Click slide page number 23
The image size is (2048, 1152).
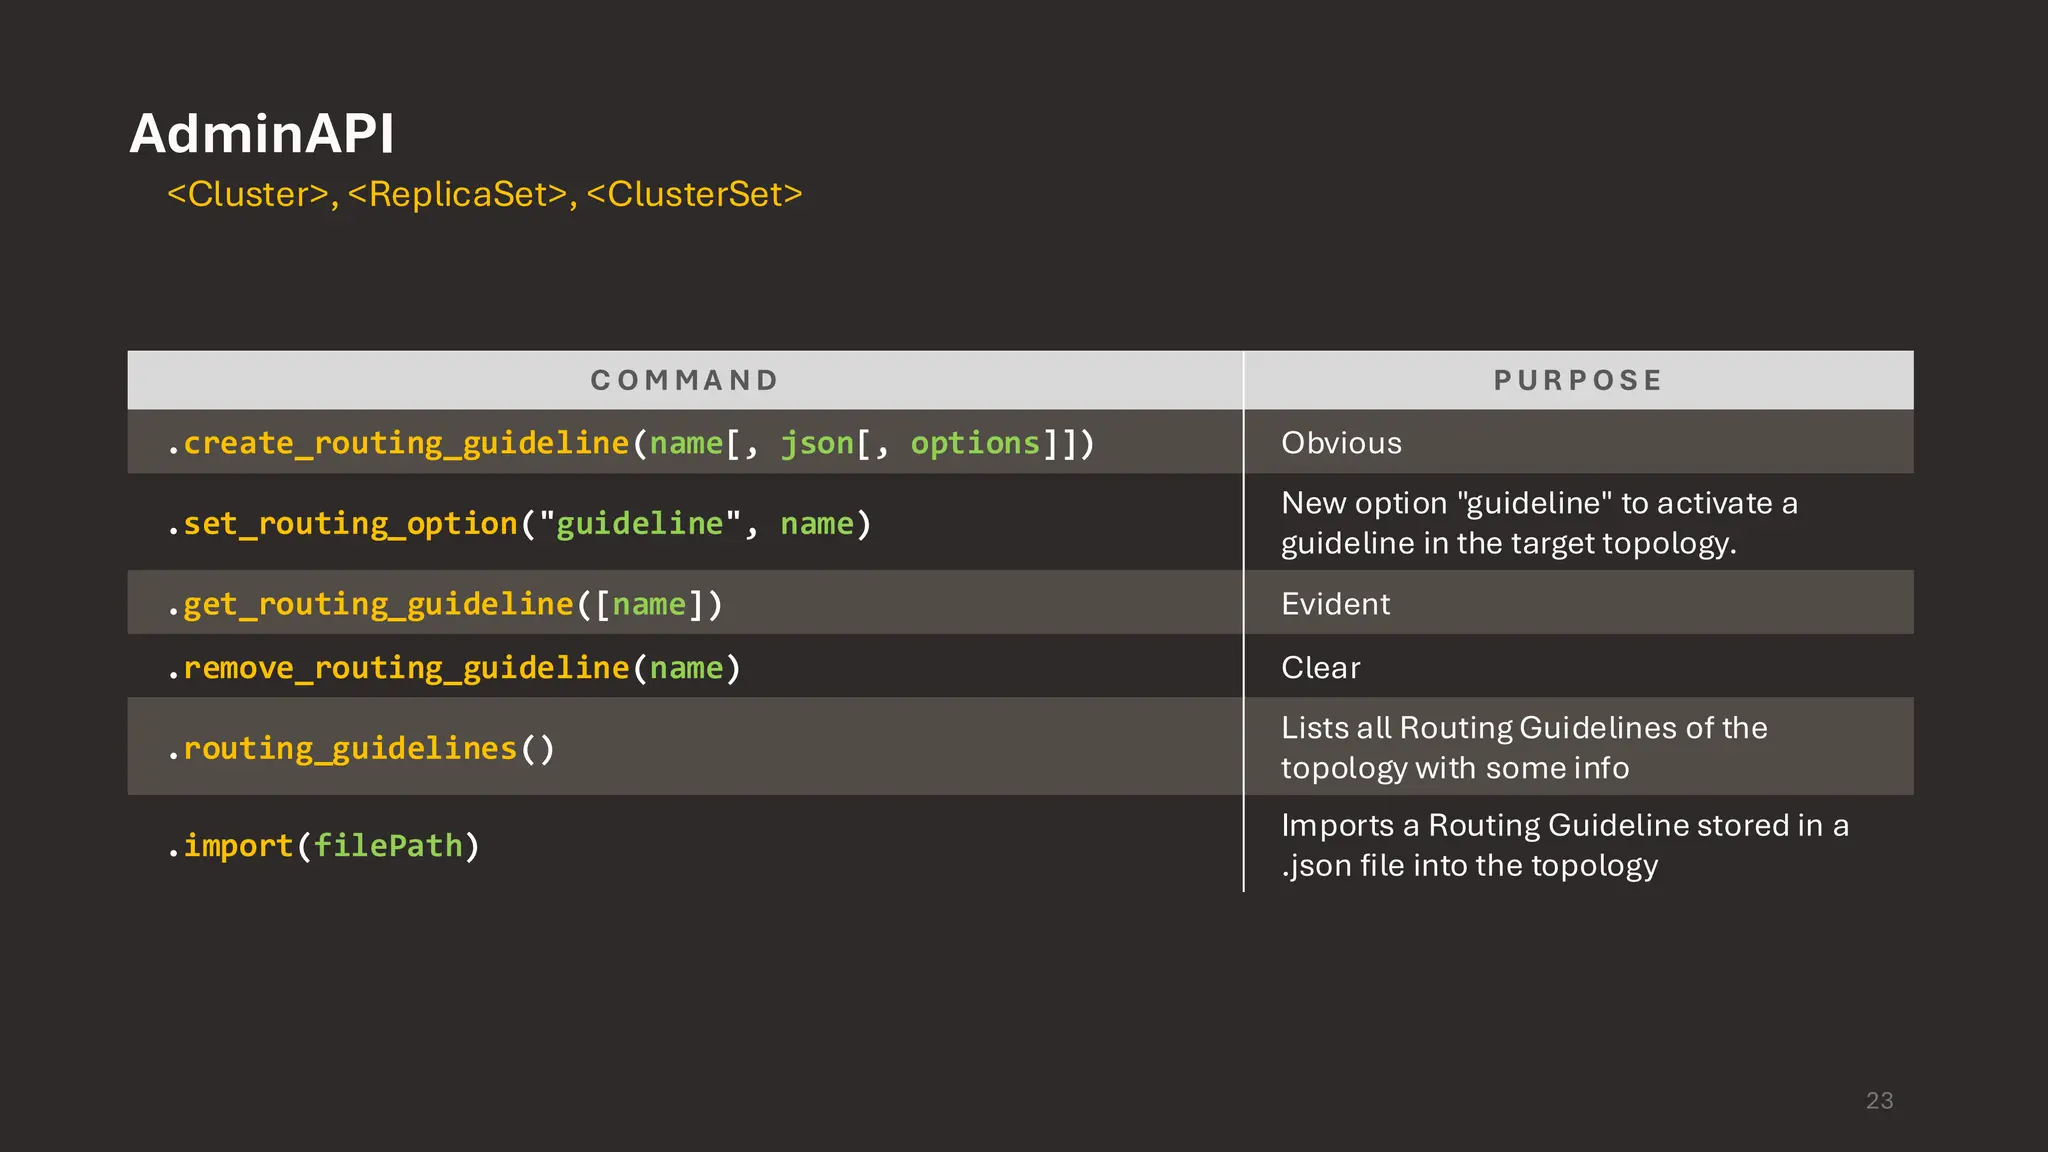tap(1879, 1100)
